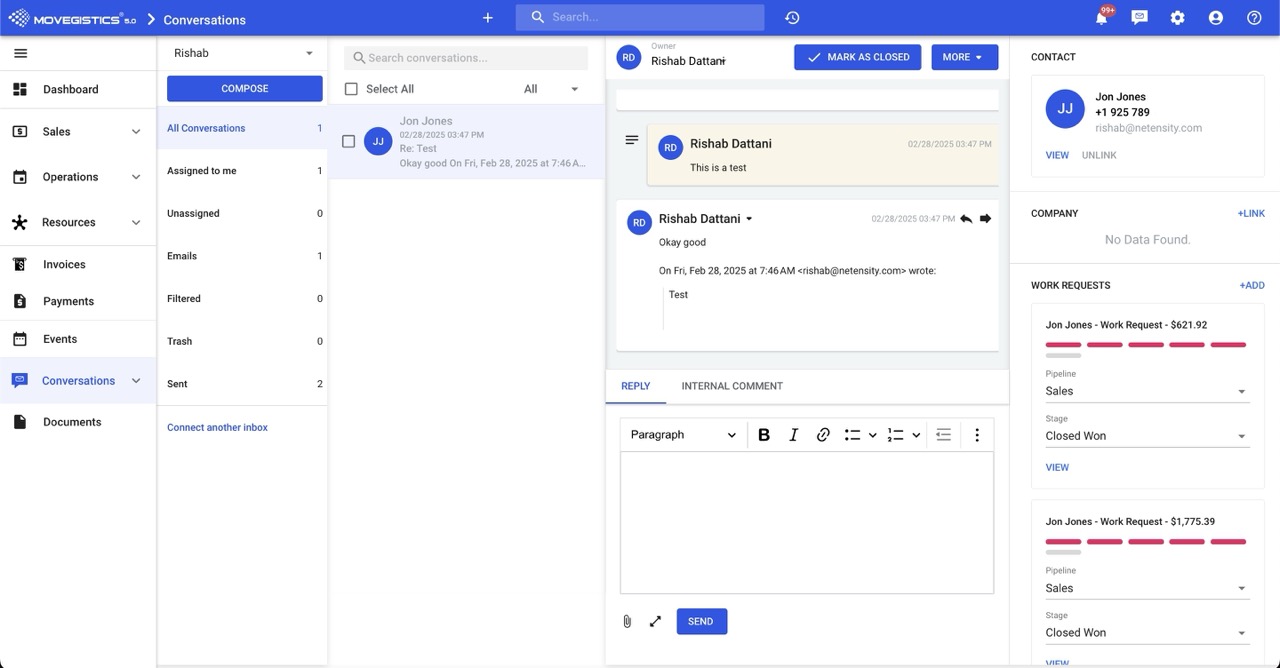Check the Select All checkbox

351,89
